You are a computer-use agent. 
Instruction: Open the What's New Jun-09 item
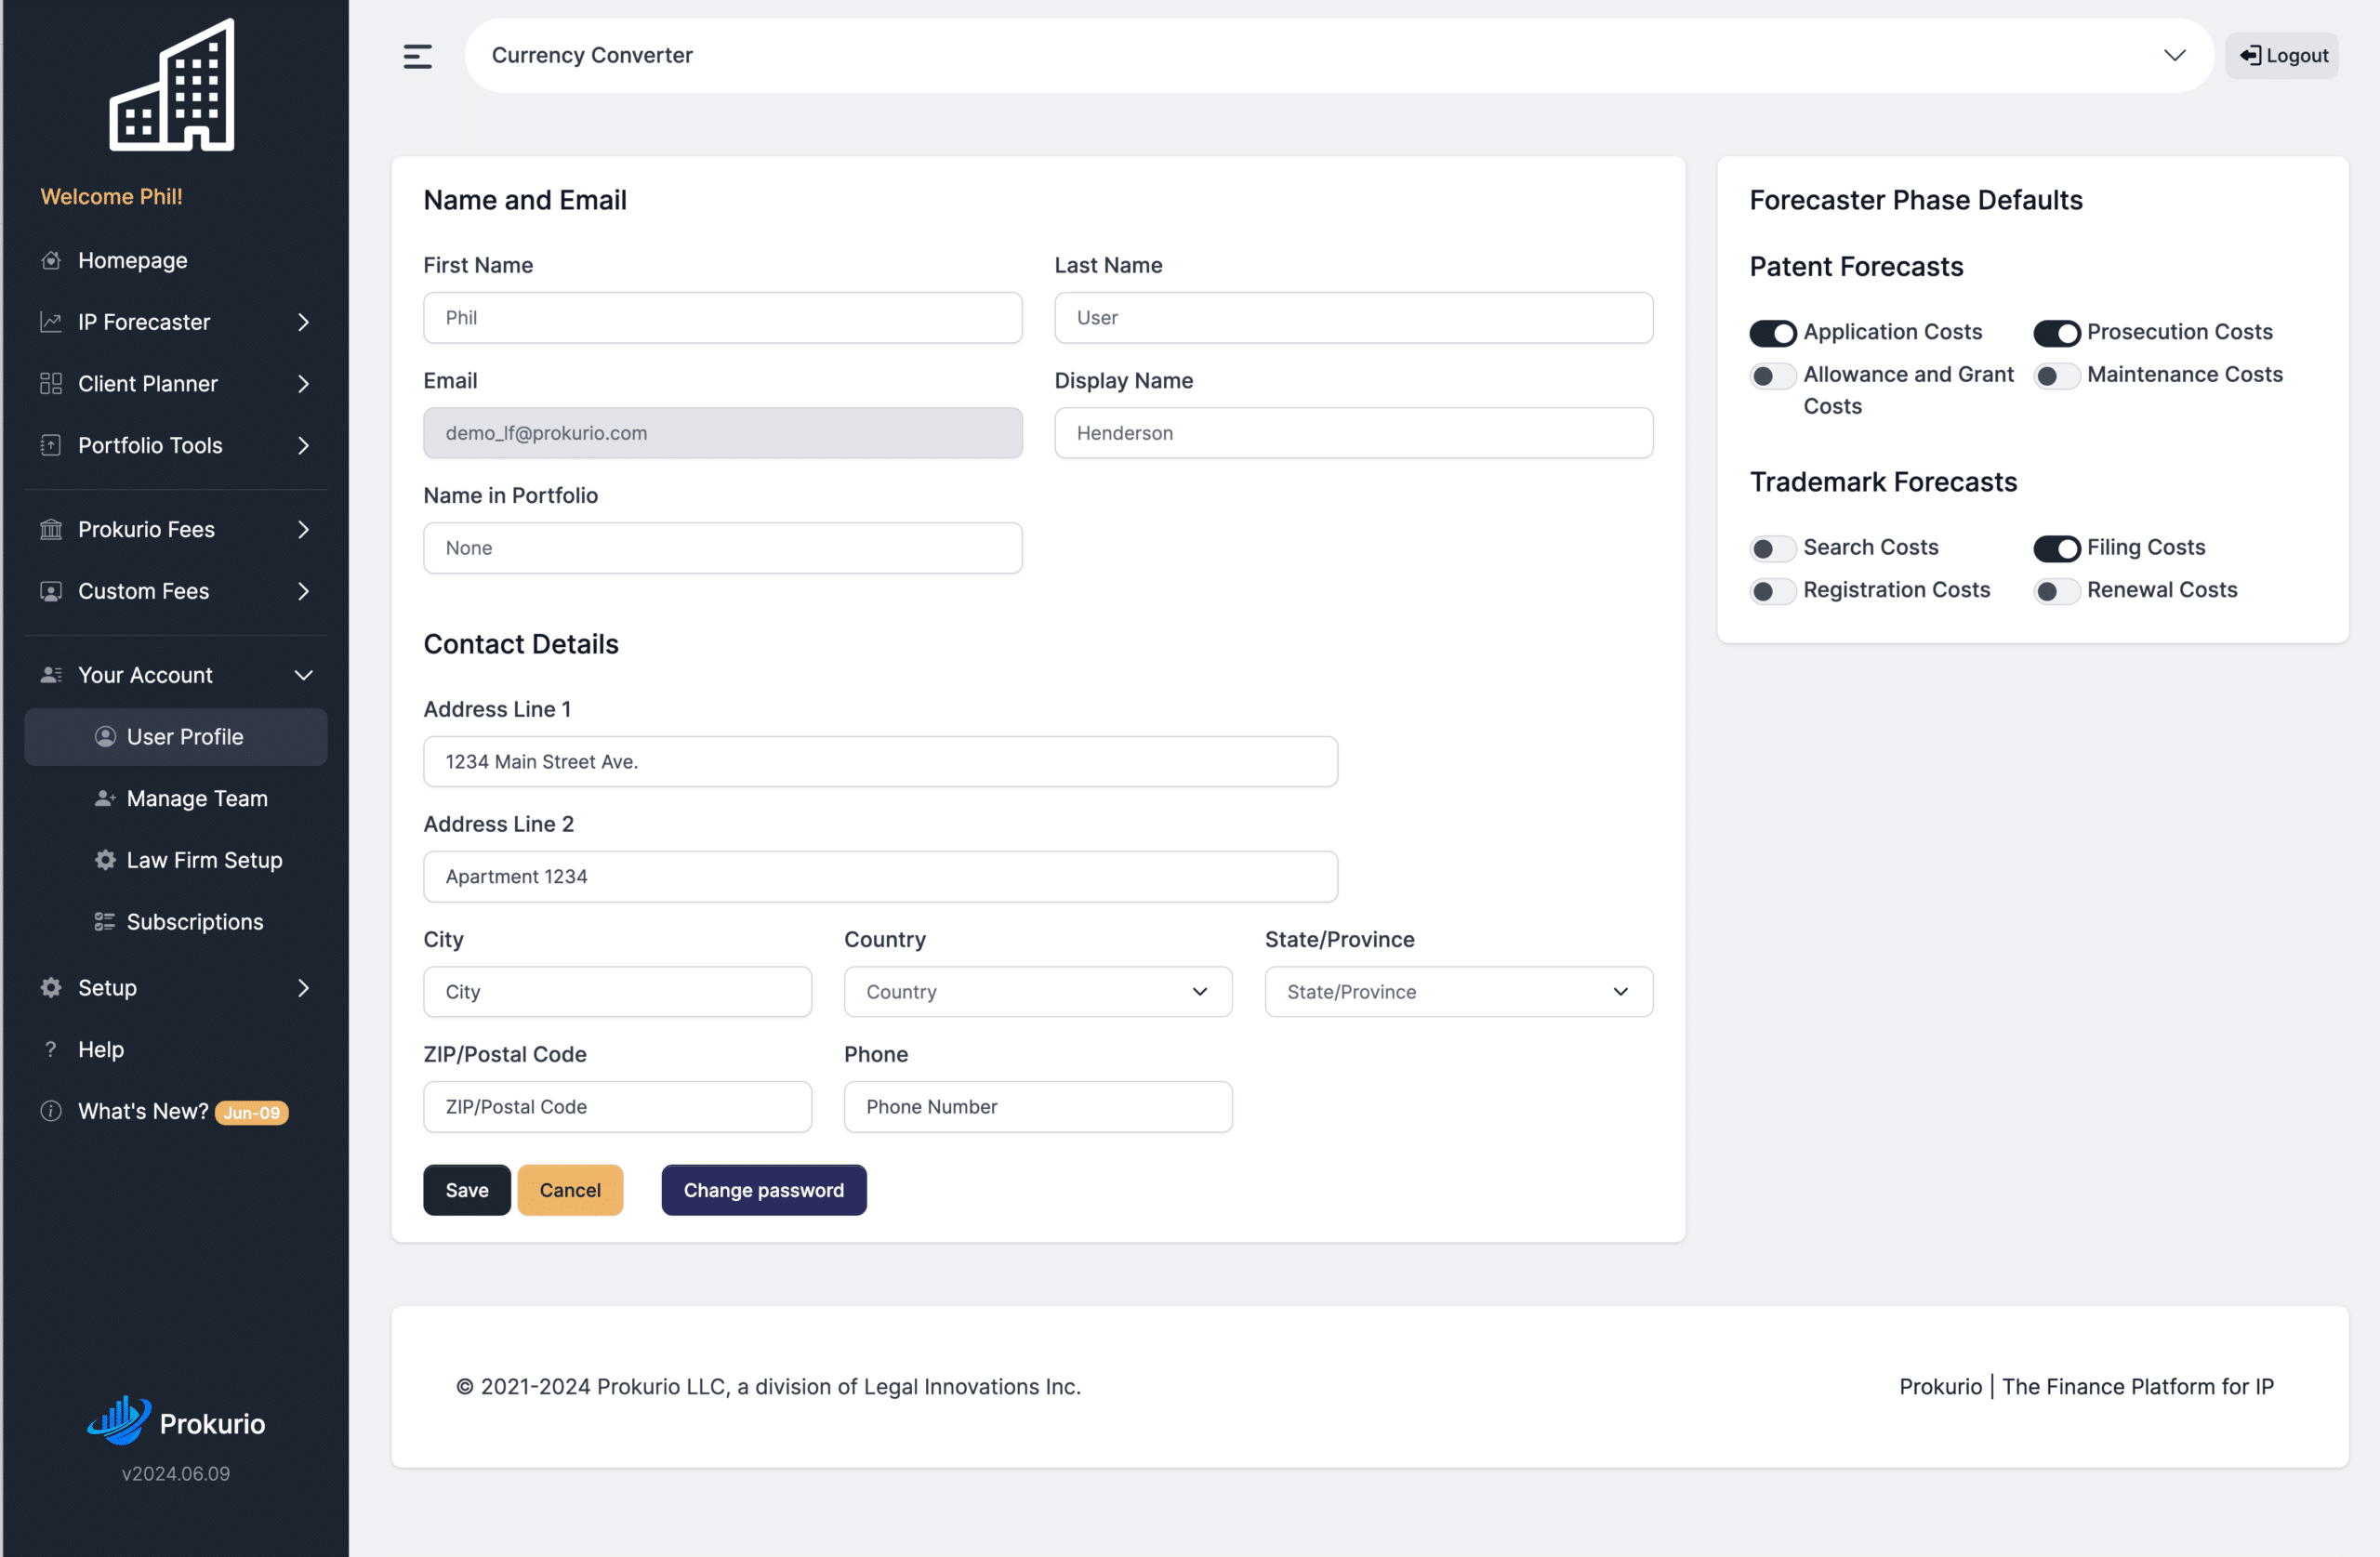click(176, 1112)
